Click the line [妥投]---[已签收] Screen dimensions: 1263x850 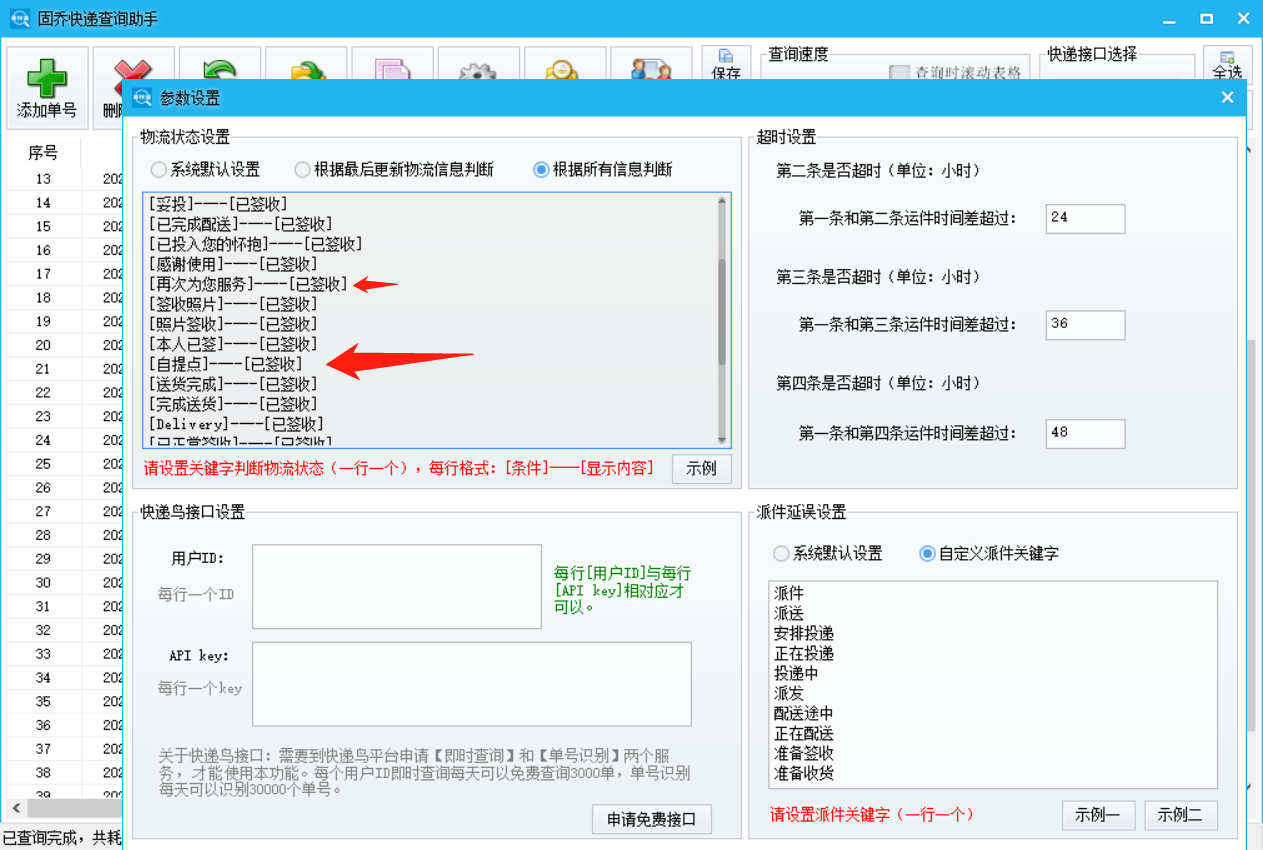(x=218, y=204)
